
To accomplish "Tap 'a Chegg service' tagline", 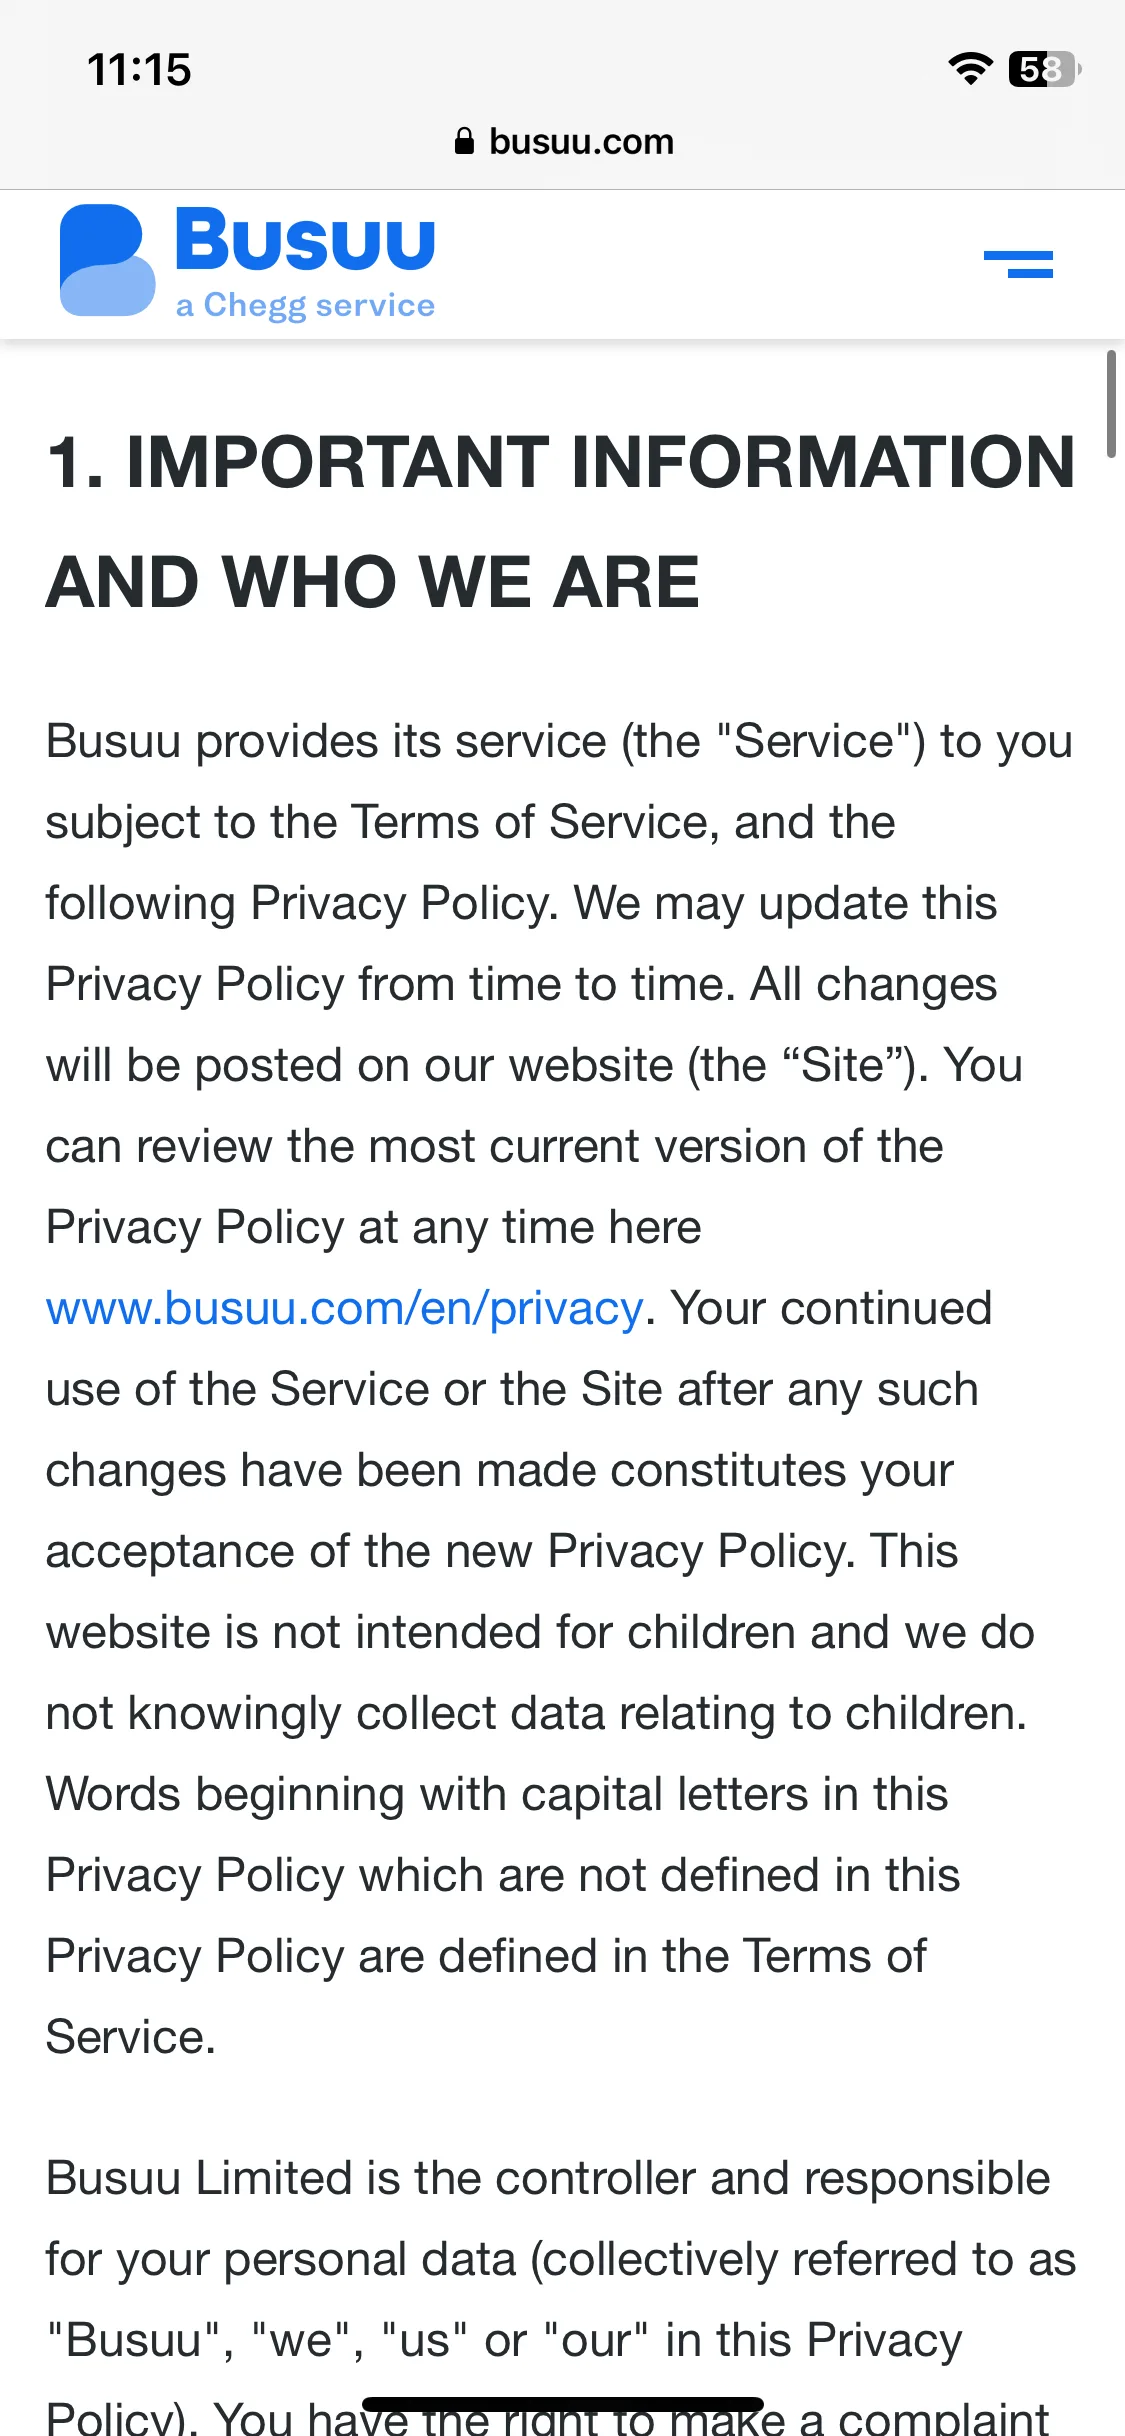I will coord(305,305).
